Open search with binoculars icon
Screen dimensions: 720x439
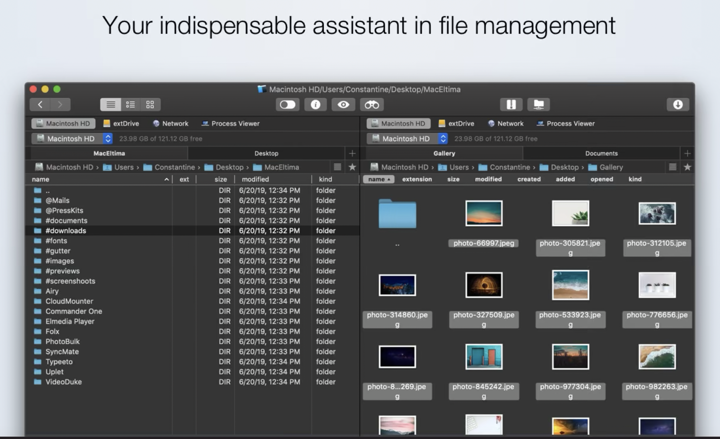[371, 105]
